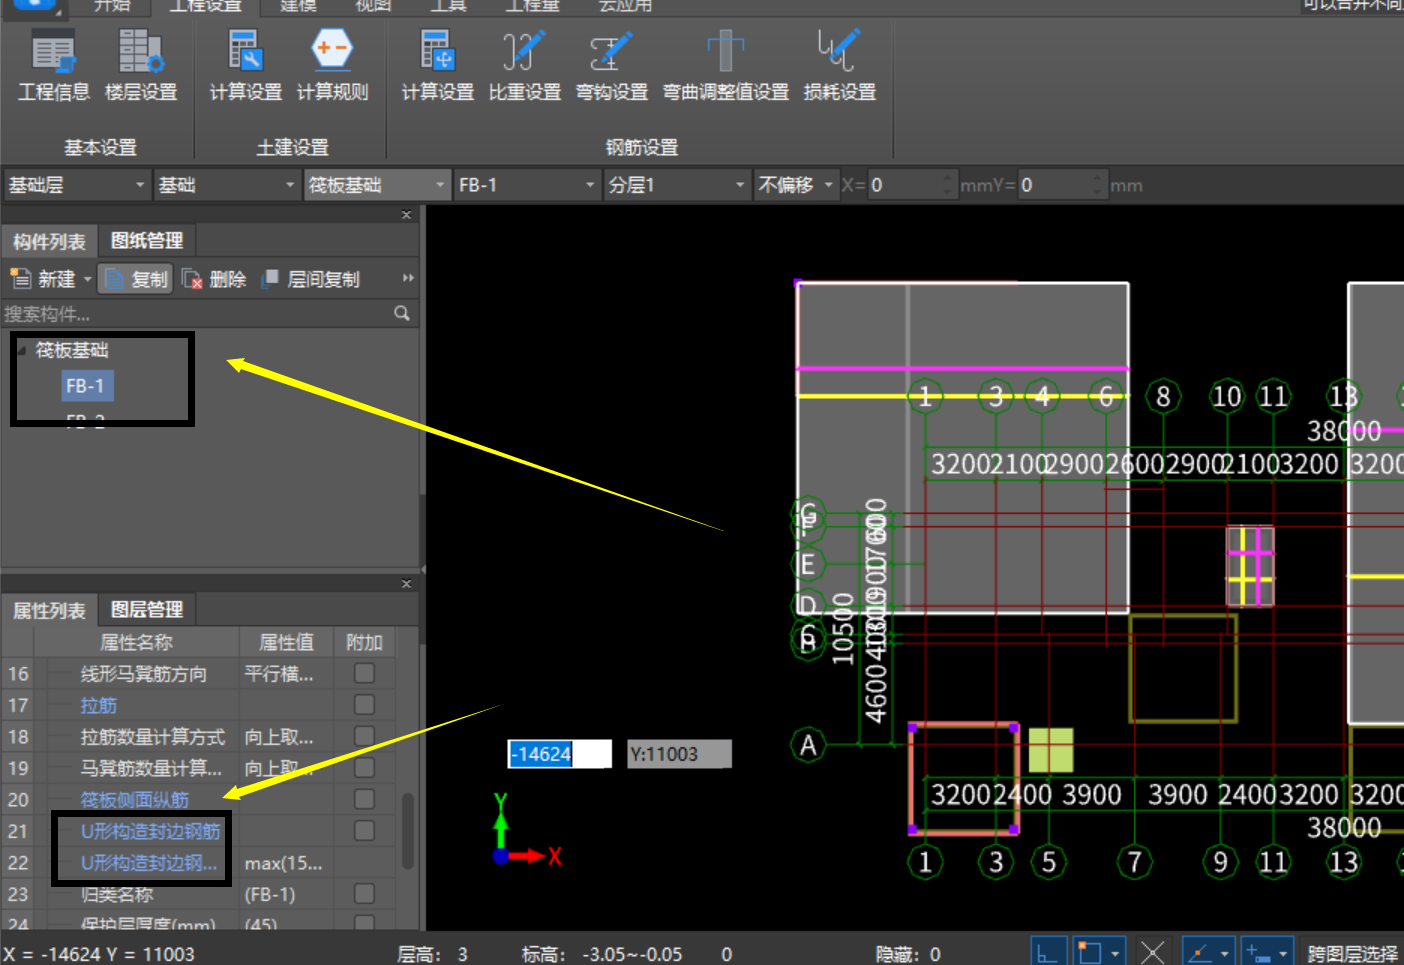Toggle 附加 checkbox for 马凳筋数量计算 row

tap(365, 768)
